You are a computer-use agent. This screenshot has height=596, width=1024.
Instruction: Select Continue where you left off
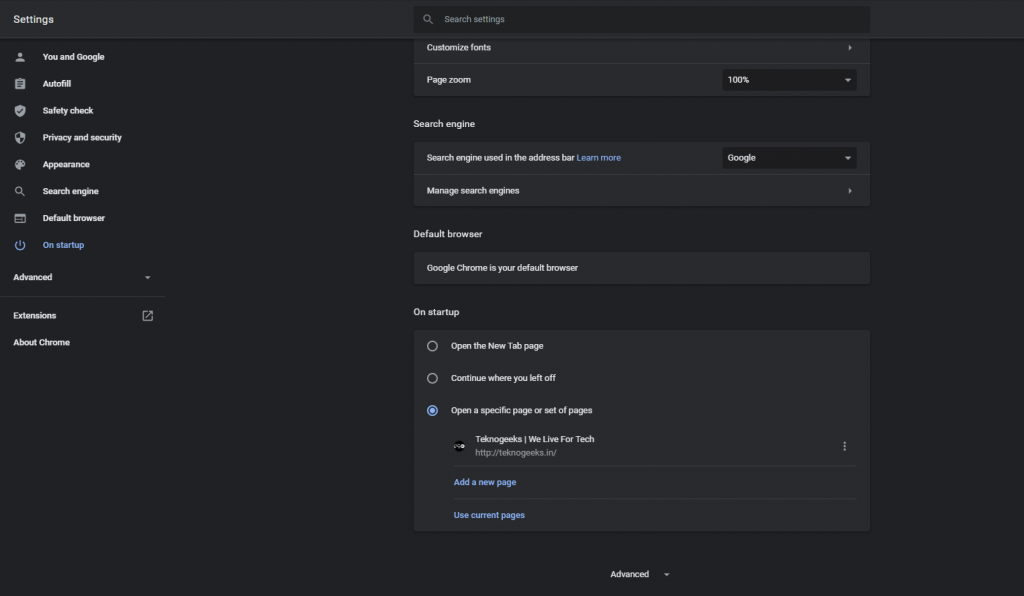click(x=432, y=378)
